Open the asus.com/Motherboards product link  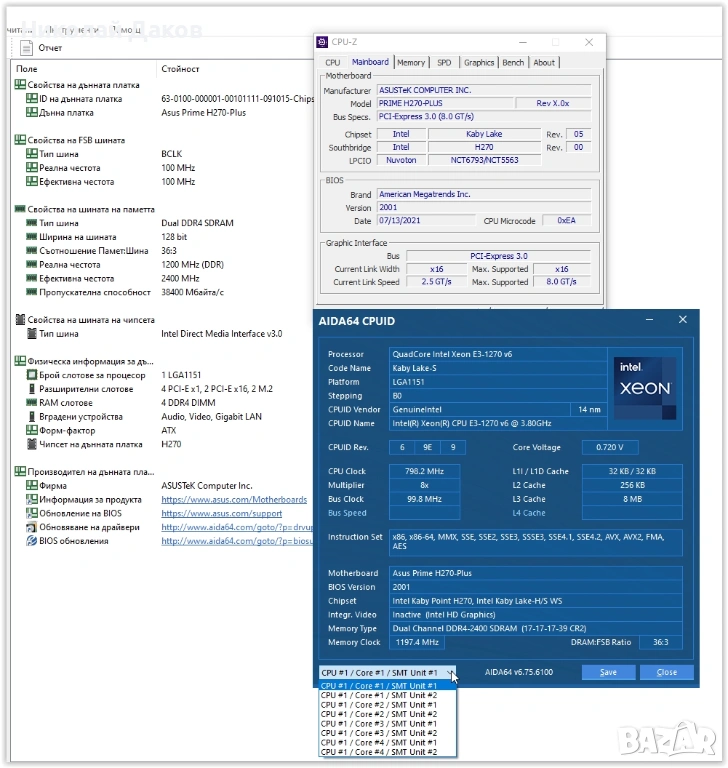234,499
